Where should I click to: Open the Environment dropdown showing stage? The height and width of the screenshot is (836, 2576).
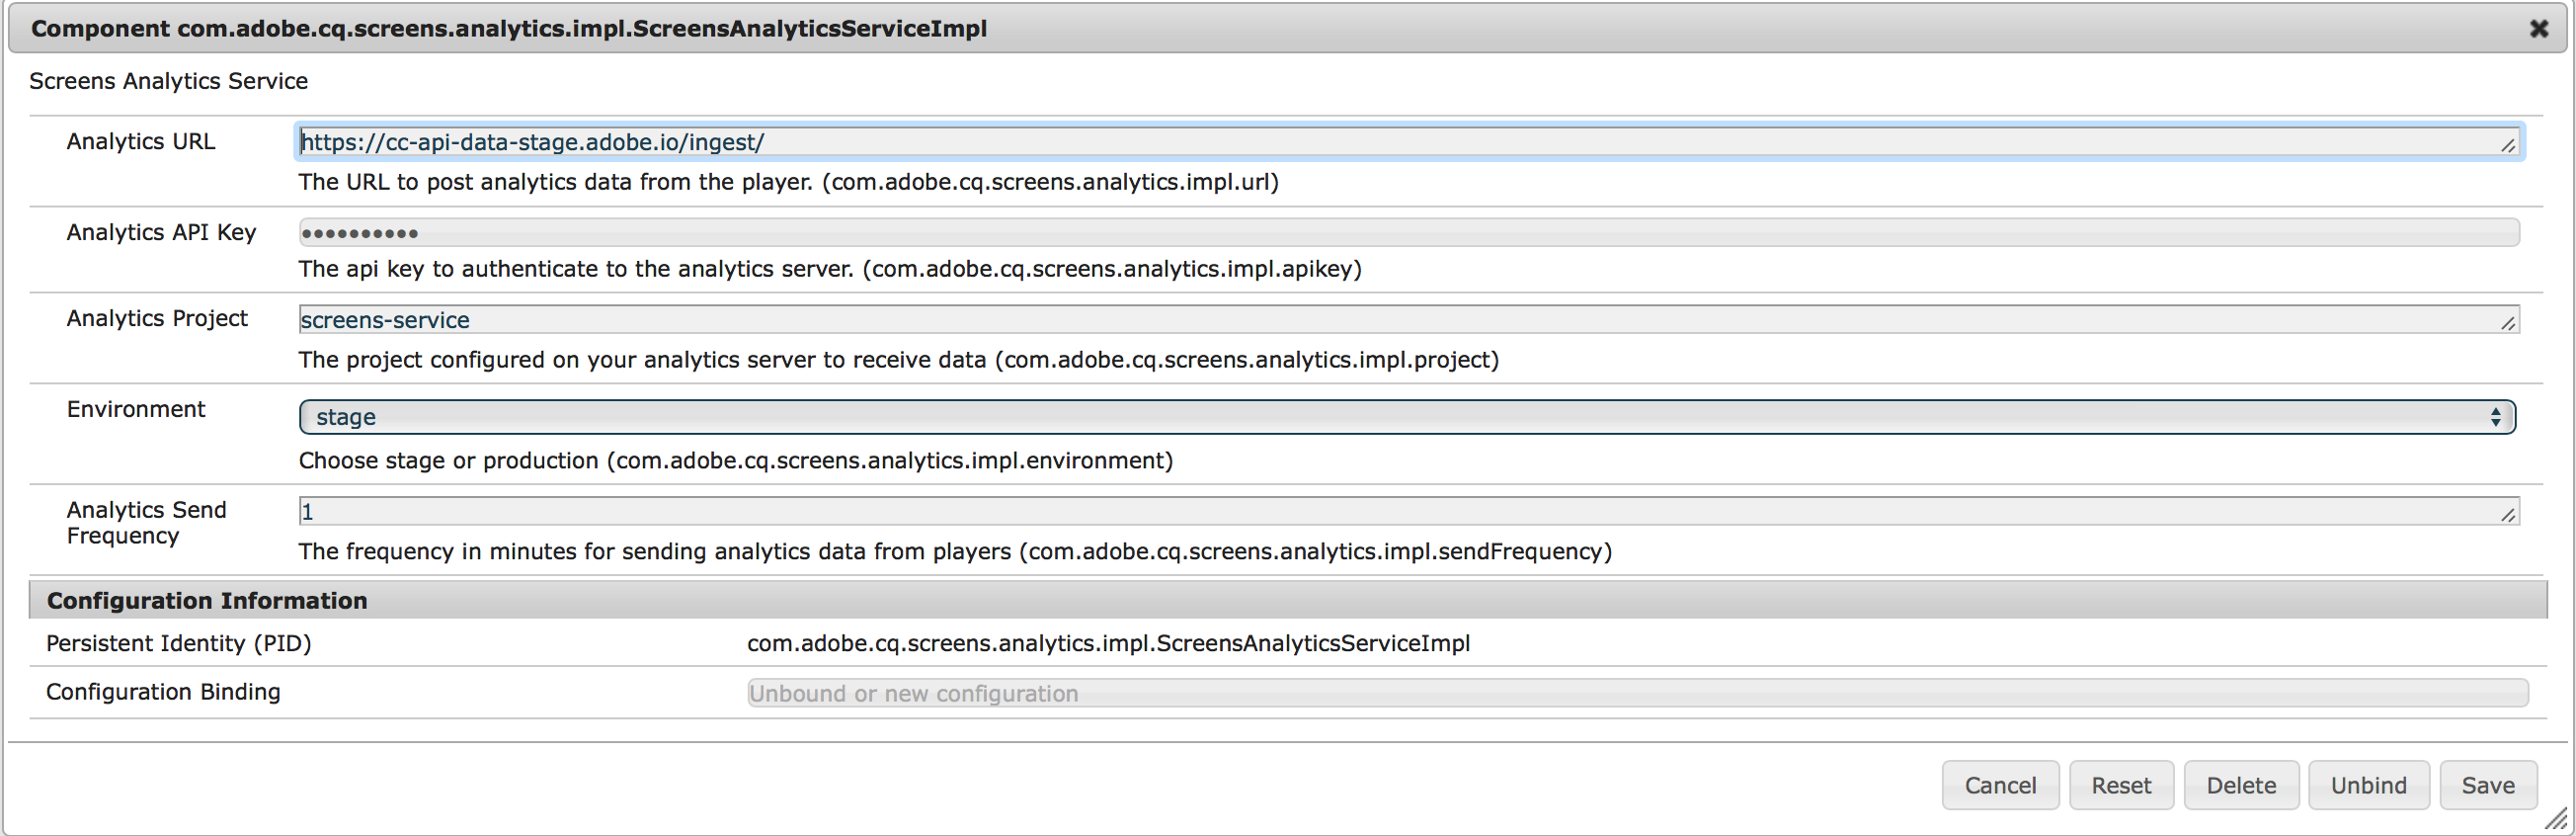[x=1400, y=417]
